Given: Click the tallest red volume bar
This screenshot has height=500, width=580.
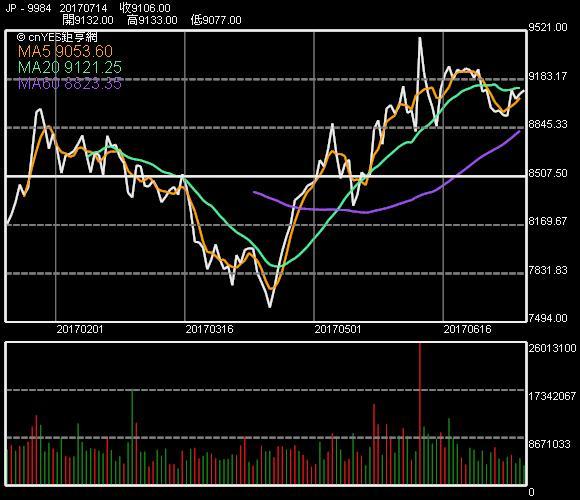Looking at the screenshot, I should [x=420, y=414].
